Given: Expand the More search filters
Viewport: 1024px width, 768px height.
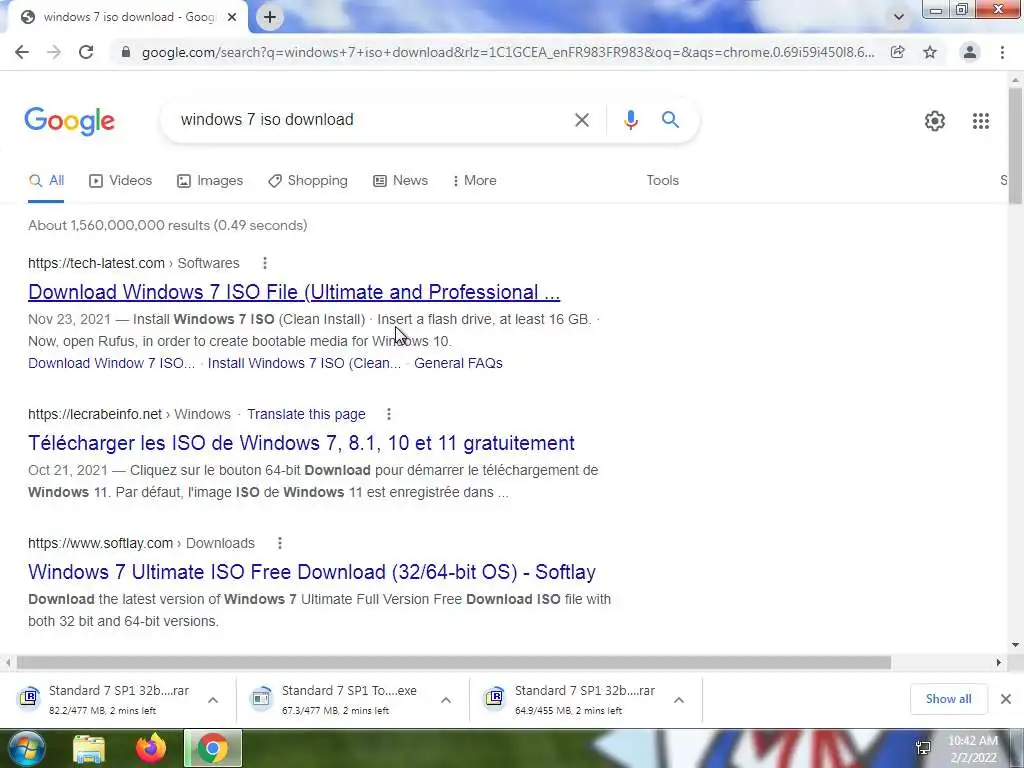Looking at the screenshot, I should (475, 181).
